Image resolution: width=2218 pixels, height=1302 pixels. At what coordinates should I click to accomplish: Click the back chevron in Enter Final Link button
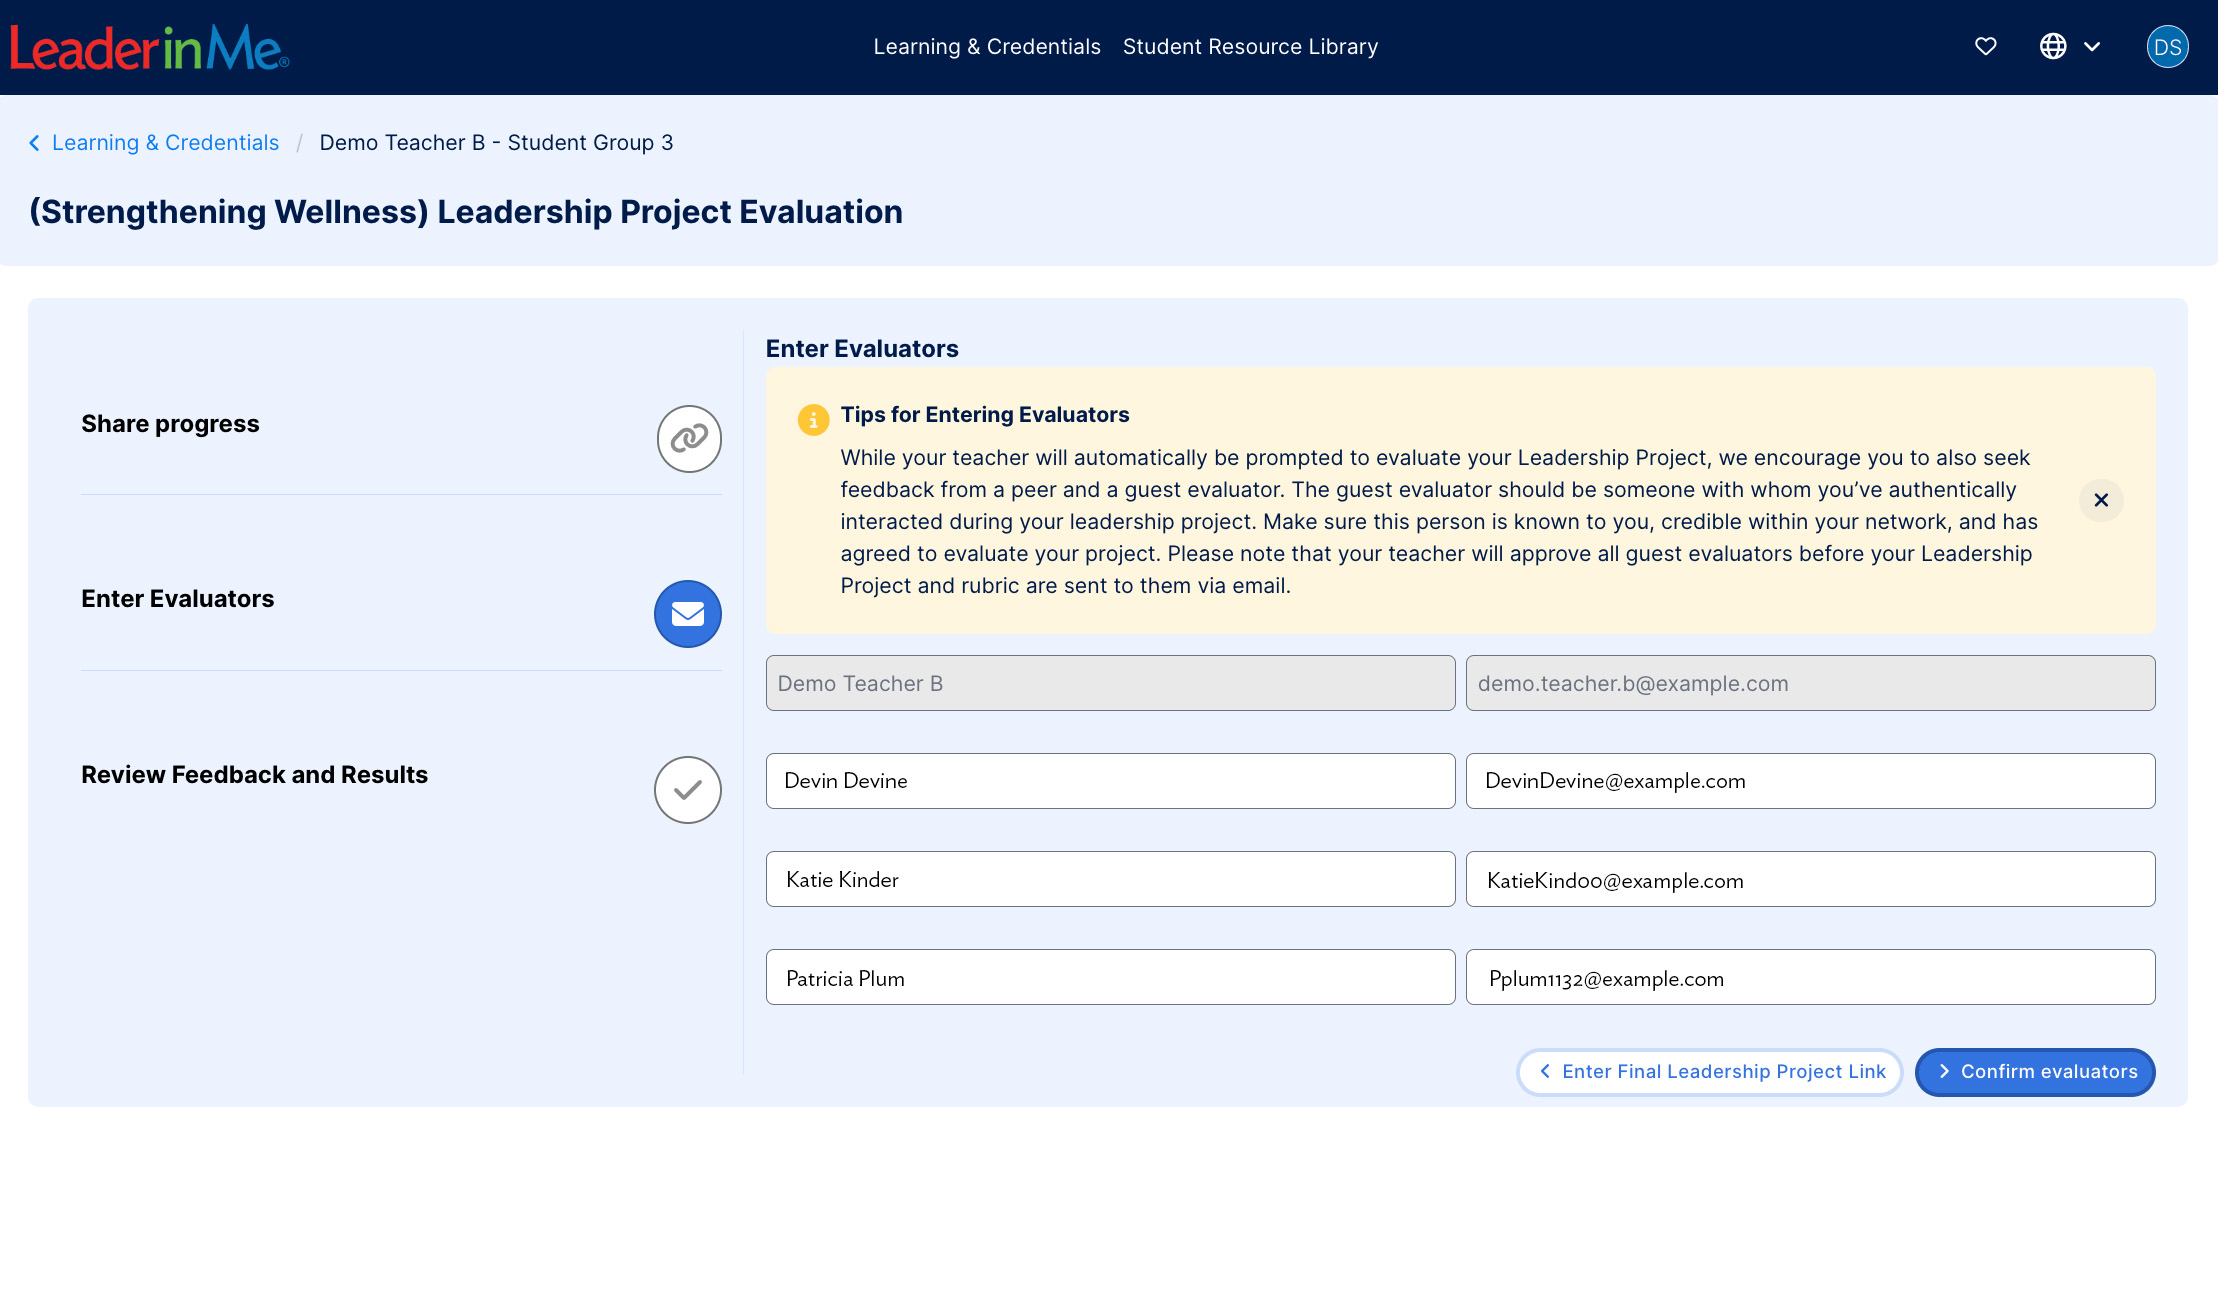click(1545, 1071)
